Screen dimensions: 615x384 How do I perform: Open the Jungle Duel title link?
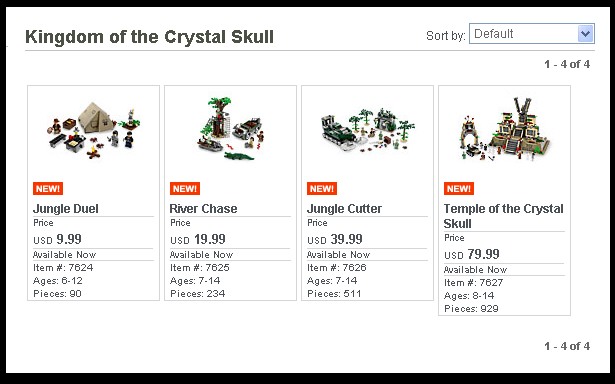pos(66,209)
